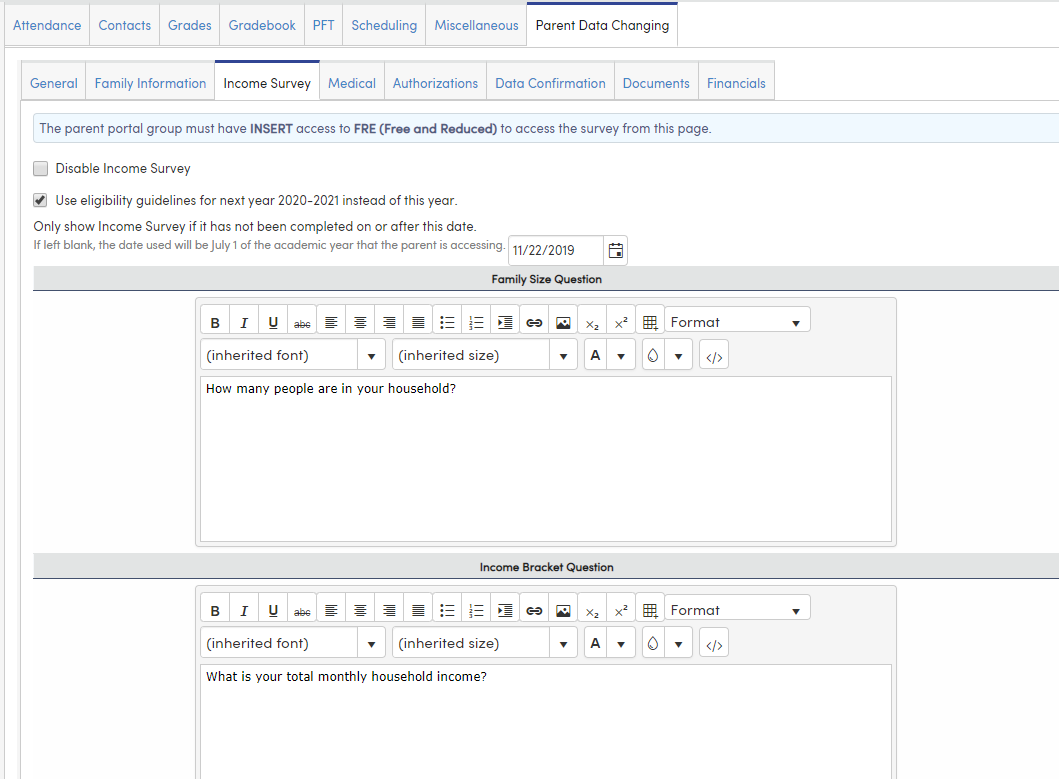The width and height of the screenshot is (1059, 779).
Task: Apply italic formatting in Family Size editor
Action: (244, 320)
